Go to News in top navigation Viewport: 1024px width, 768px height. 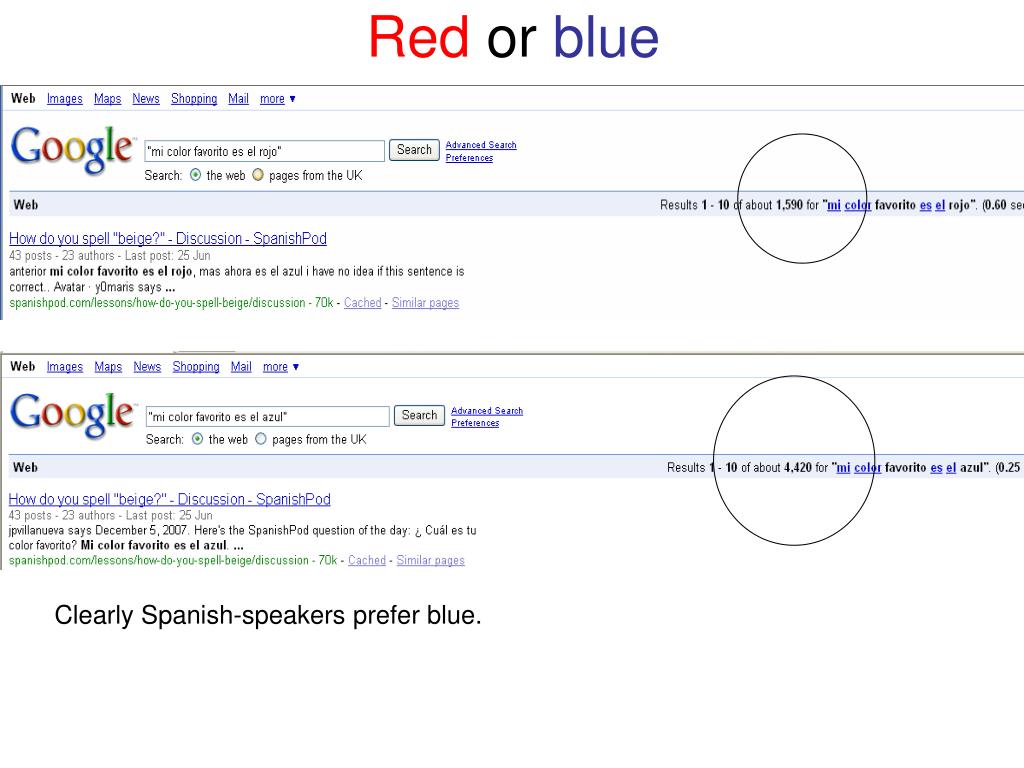[x=146, y=99]
